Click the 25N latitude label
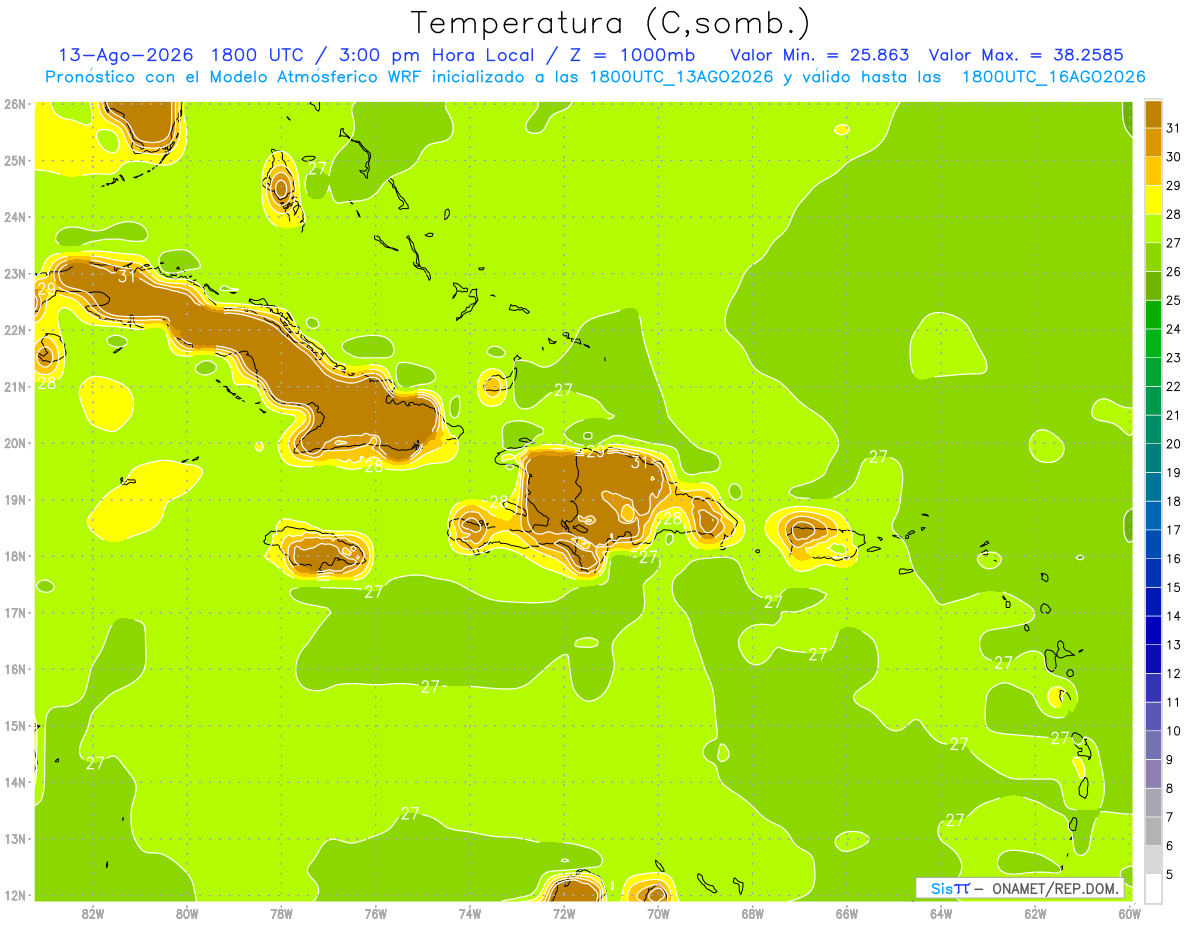Screen dimensions: 1200x927 [x=14, y=160]
